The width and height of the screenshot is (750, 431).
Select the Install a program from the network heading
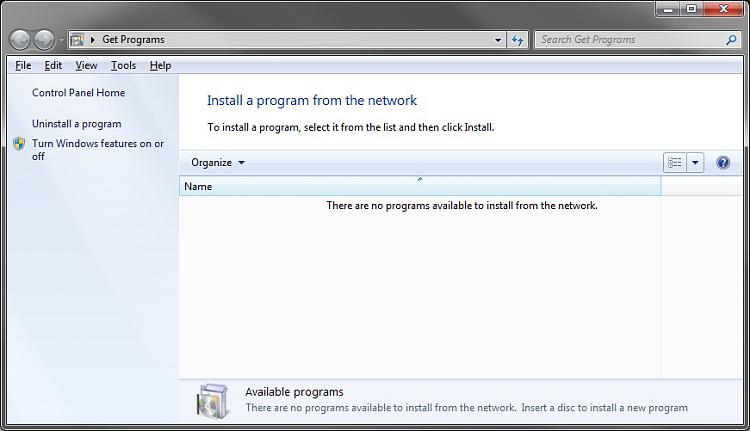click(312, 100)
